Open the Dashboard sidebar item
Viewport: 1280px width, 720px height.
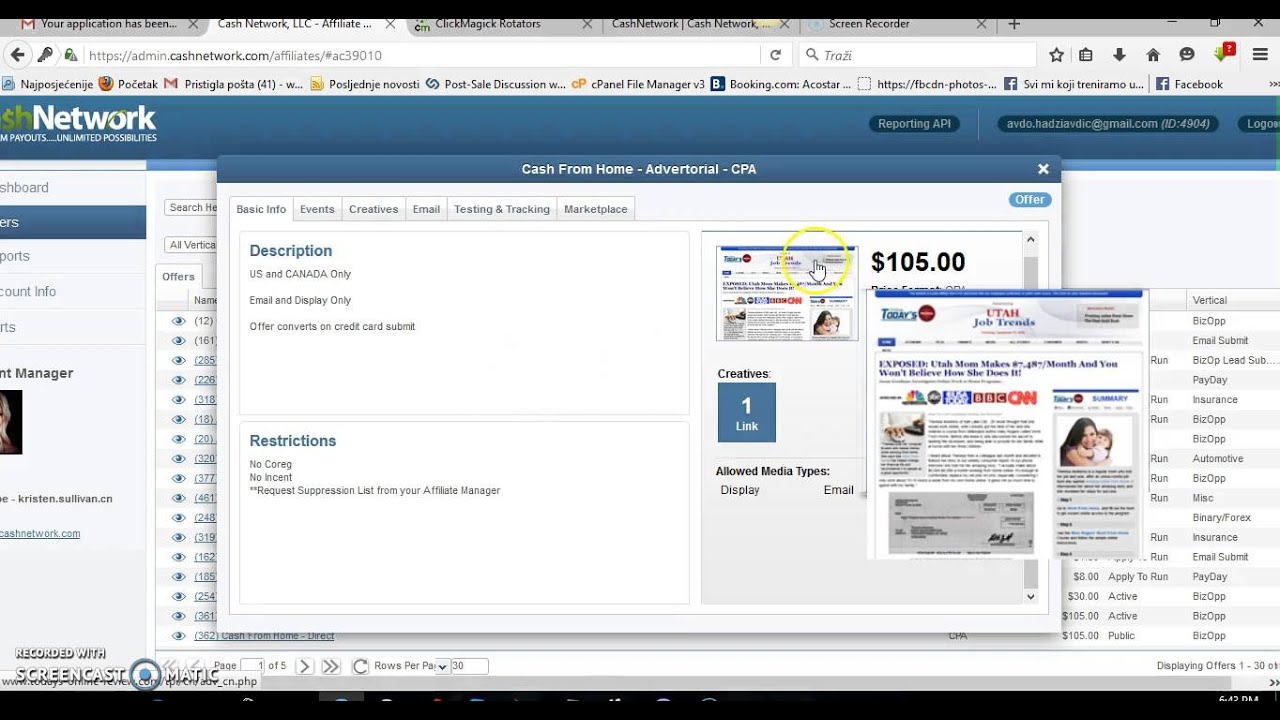(x=24, y=187)
